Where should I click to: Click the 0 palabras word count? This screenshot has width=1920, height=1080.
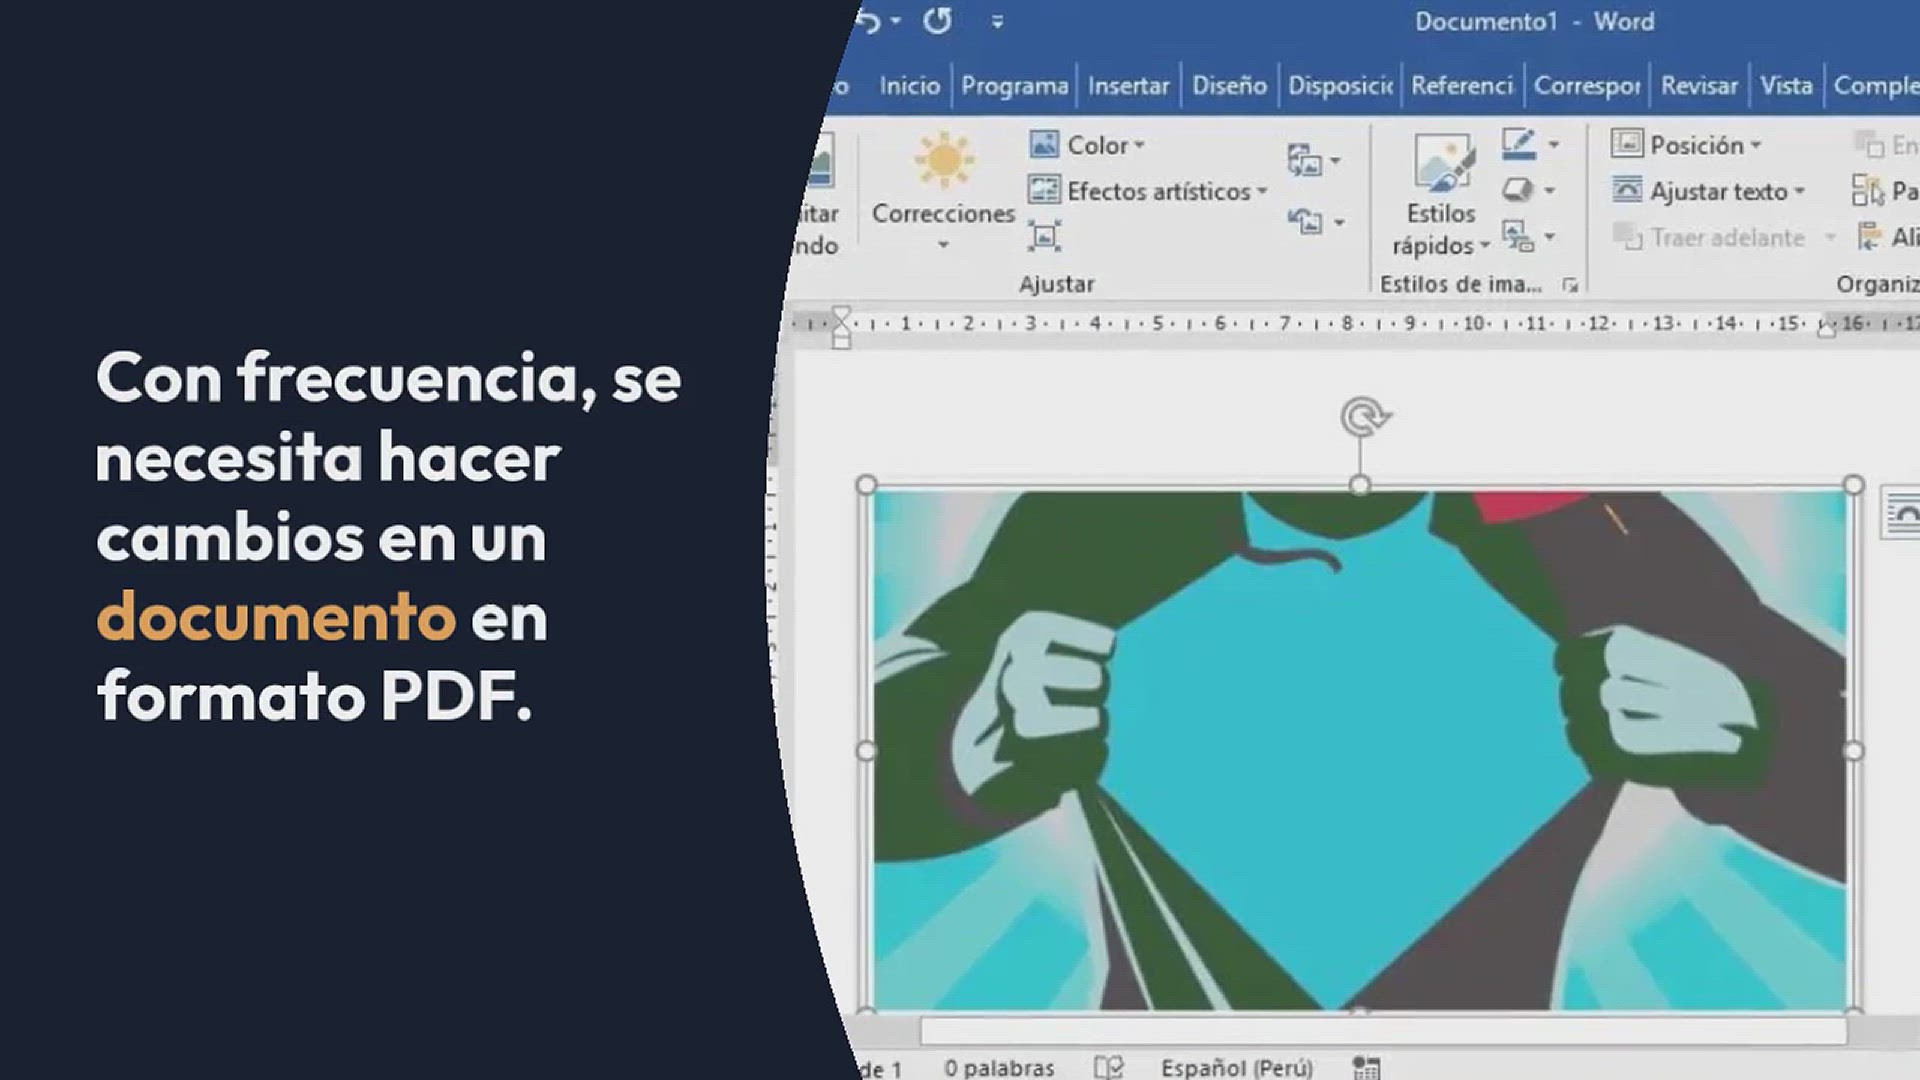pyautogui.click(x=999, y=1067)
